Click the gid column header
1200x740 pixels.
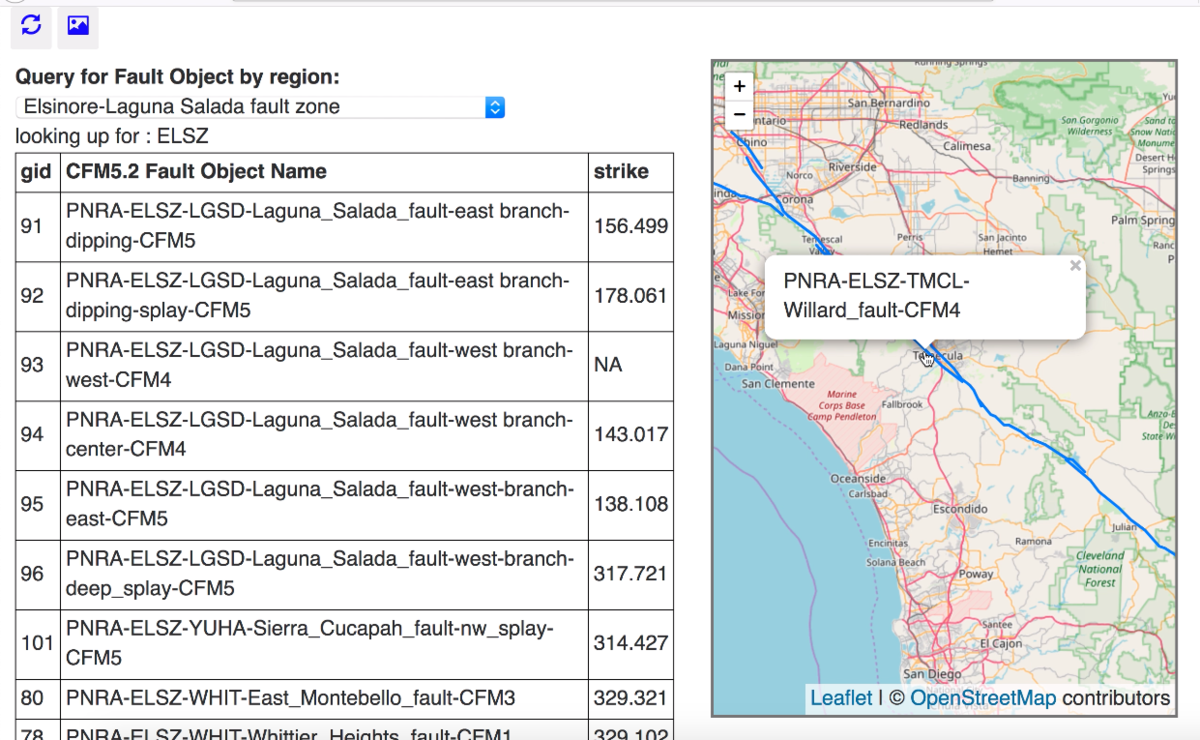(x=36, y=172)
